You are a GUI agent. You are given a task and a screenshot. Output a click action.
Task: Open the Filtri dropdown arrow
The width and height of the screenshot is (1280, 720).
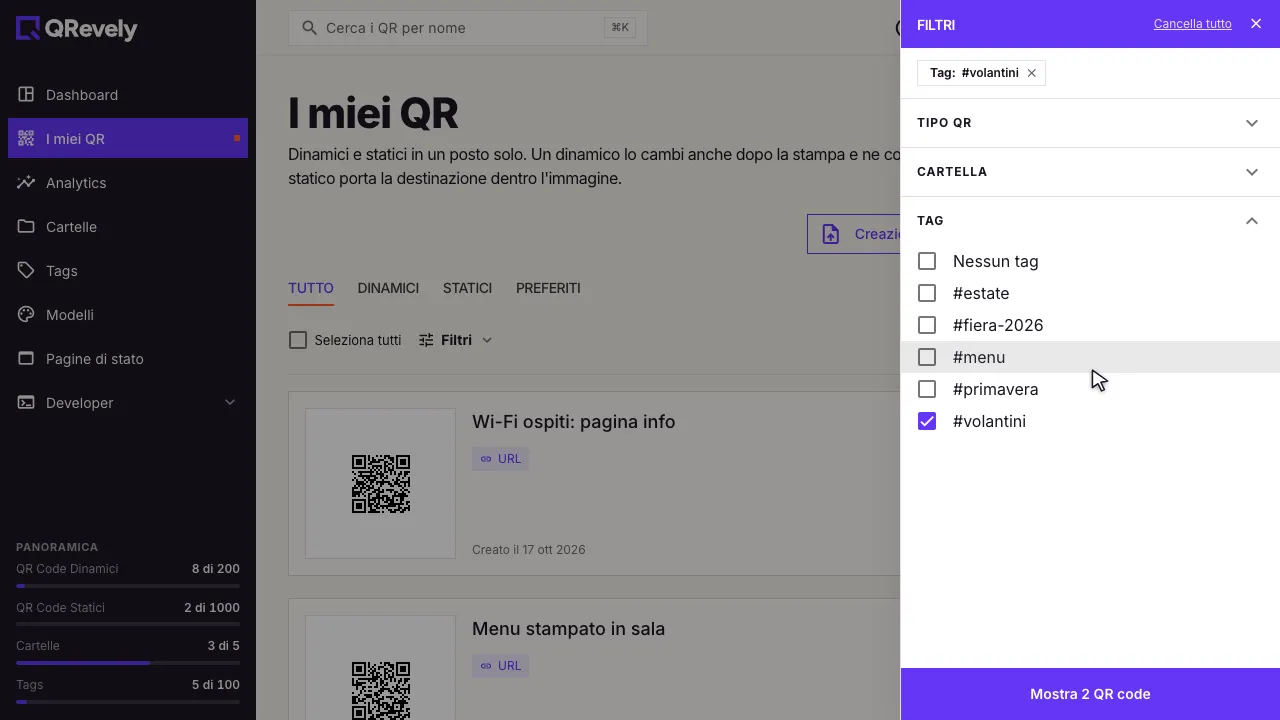[487, 340]
